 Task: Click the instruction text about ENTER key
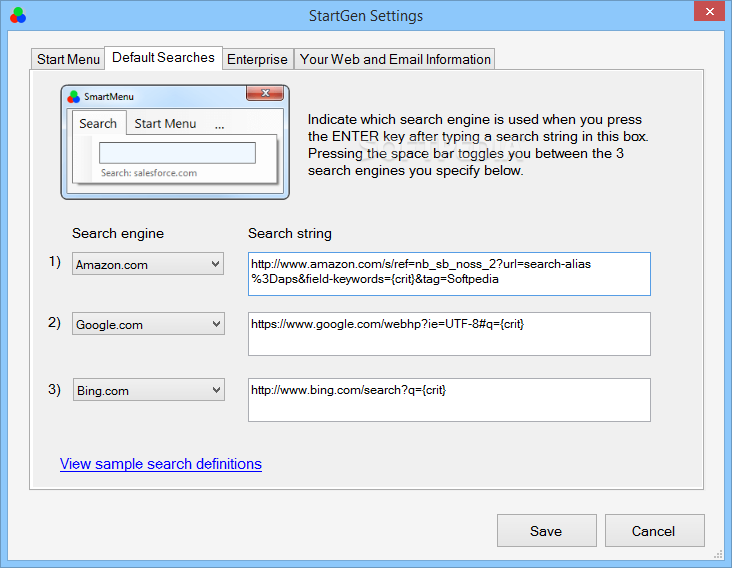pos(478,145)
